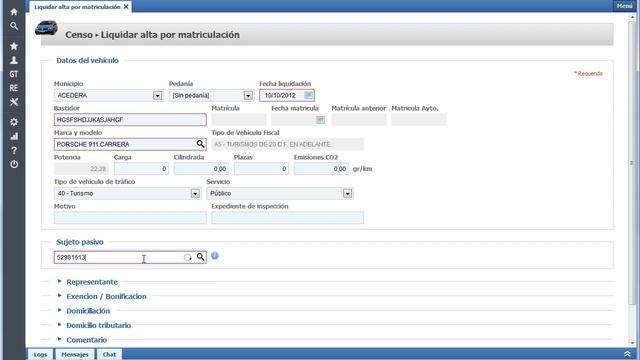The width and height of the screenshot is (640, 360).
Task: Click the info icon beside Sujeto pasivo
Action: point(215,256)
